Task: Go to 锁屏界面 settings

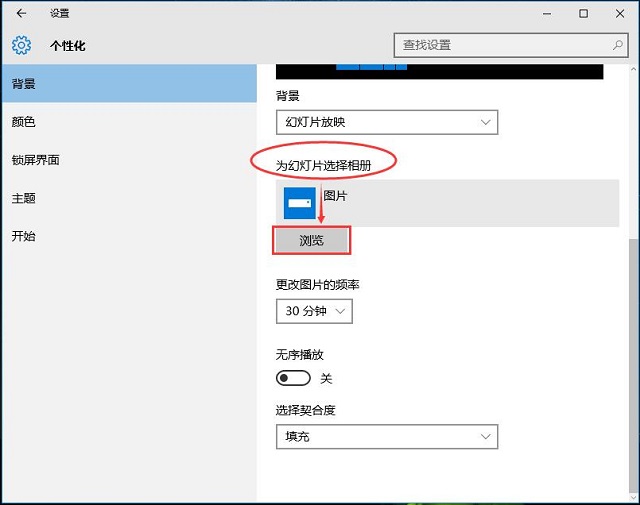Action: pyautogui.click(x=36, y=160)
